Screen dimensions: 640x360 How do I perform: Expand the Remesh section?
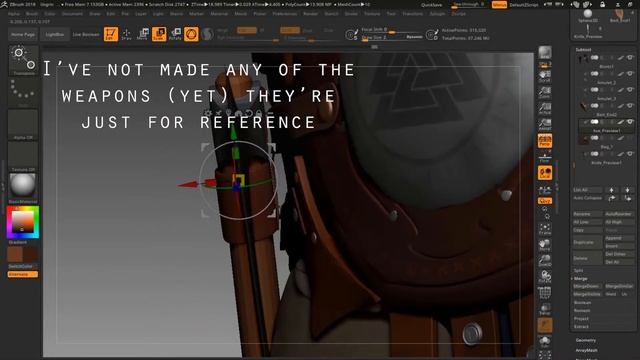pos(582,311)
